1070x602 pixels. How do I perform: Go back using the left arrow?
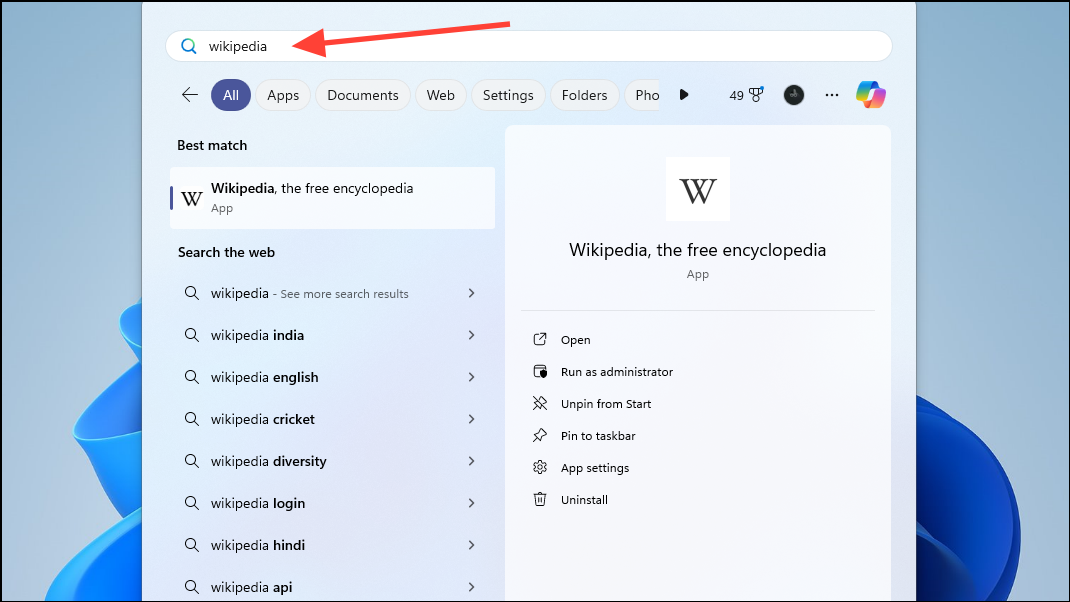click(190, 95)
